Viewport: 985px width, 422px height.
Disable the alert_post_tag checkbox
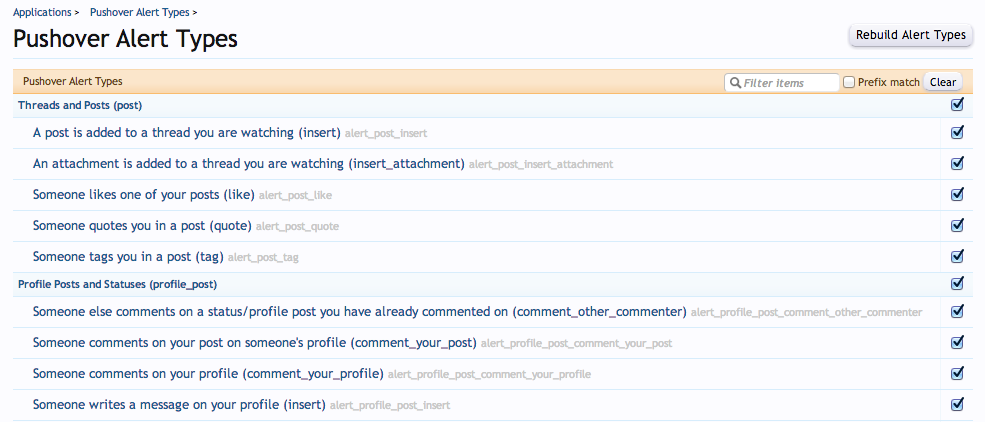pyautogui.click(x=957, y=256)
